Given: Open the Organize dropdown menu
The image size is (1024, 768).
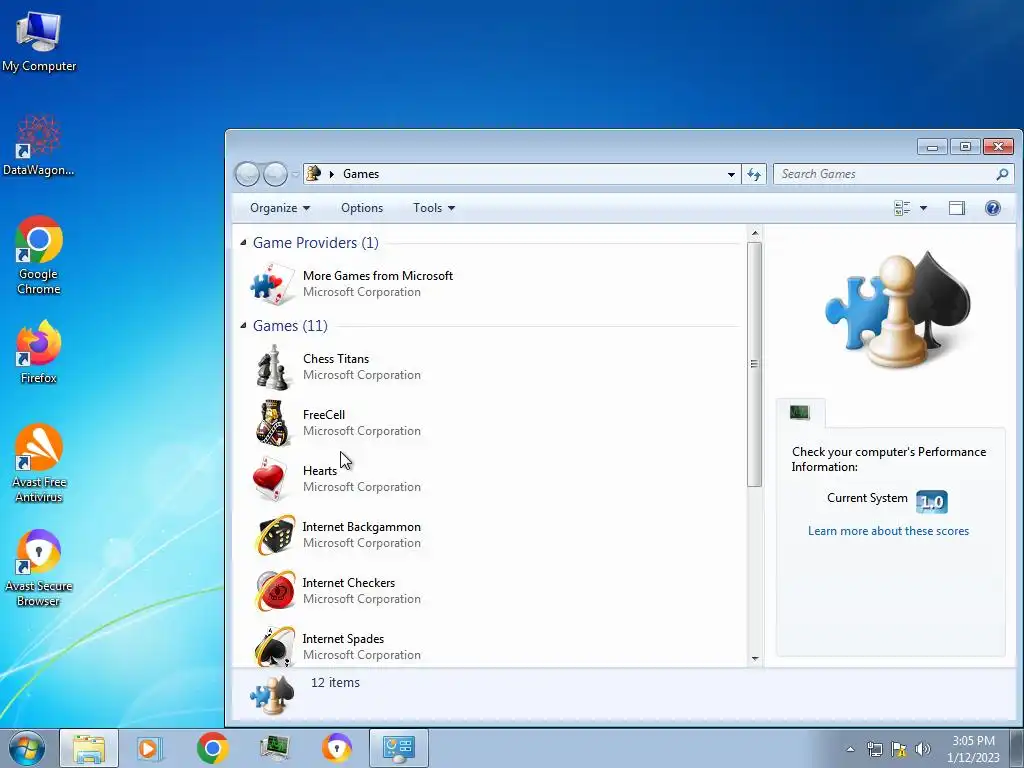Looking at the screenshot, I should (x=280, y=208).
